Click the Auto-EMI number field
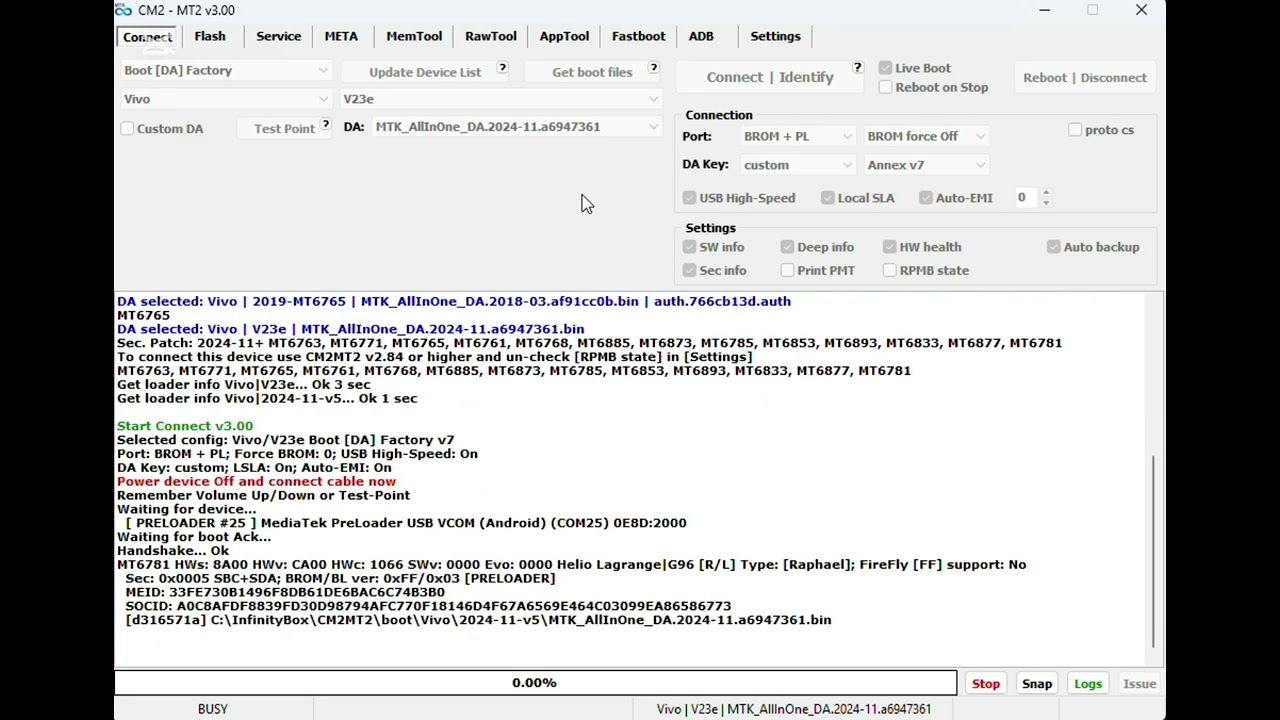 click(1027, 198)
